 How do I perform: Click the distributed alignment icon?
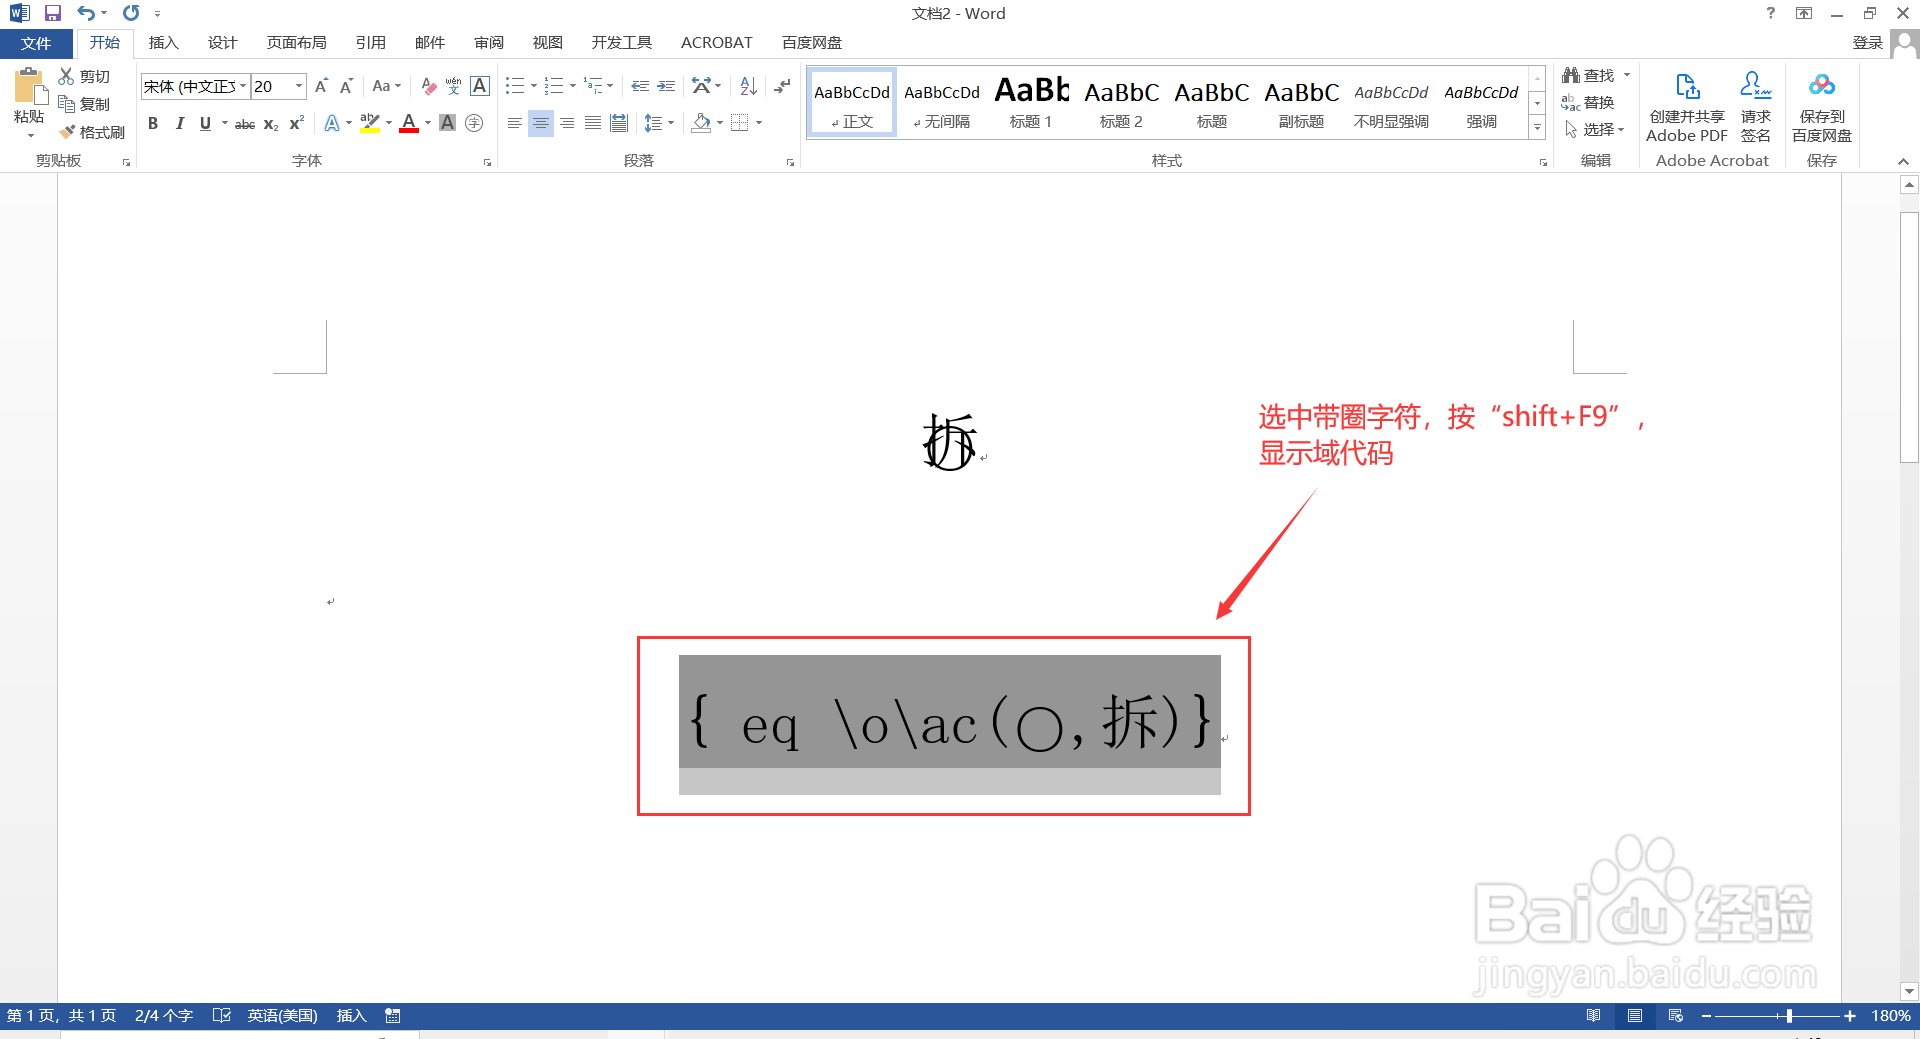click(619, 123)
